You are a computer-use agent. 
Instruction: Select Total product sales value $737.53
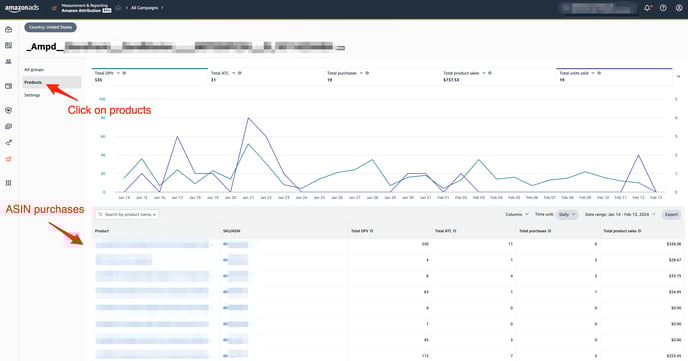coord(451,80)
